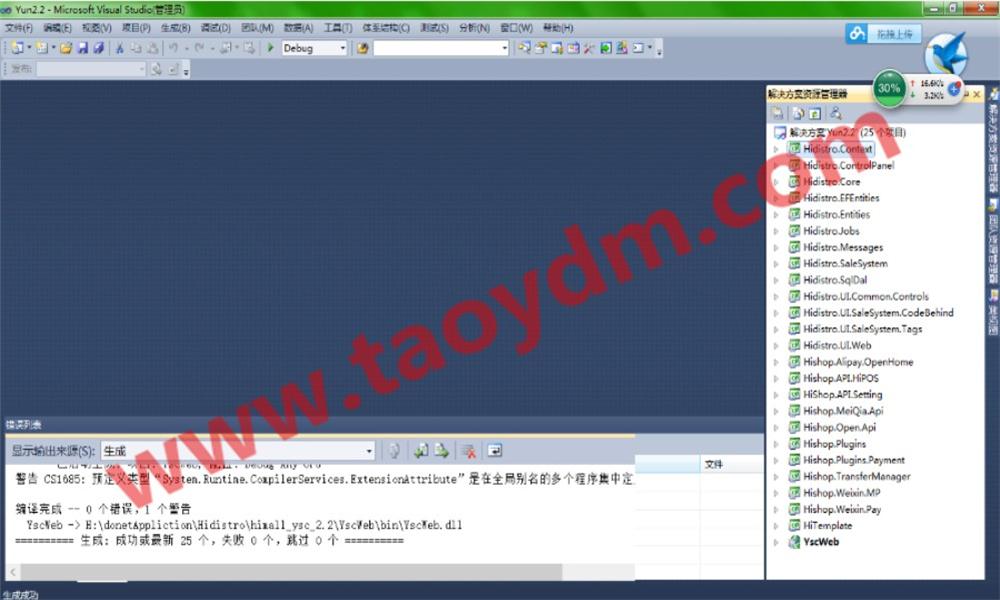Viewport: 1000px width, 600px height.
Task: Select the Hishop.Plugins.Payment project
Action: pyautogui.click(x=853, y=460)
